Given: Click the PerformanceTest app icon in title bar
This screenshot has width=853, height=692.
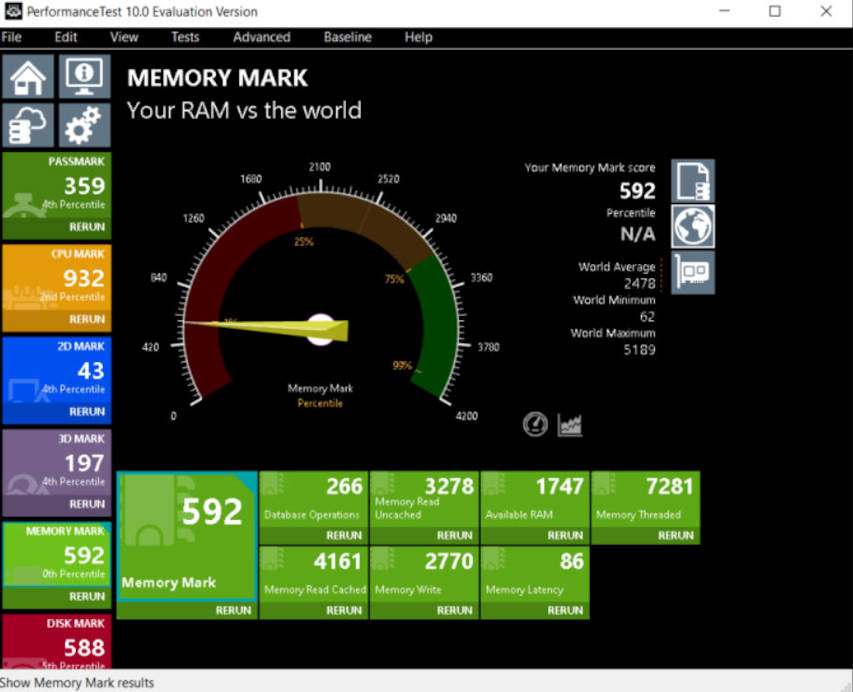Looking at the screenshot, I should (13, 11).
